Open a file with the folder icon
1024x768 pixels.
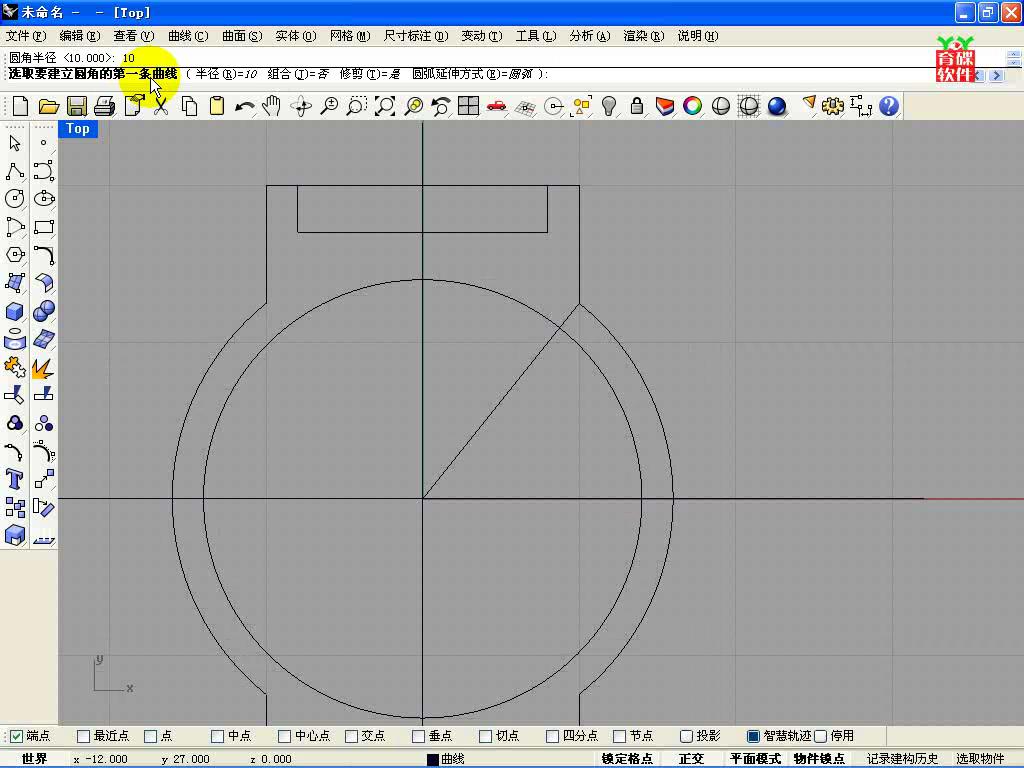[49, 106]
